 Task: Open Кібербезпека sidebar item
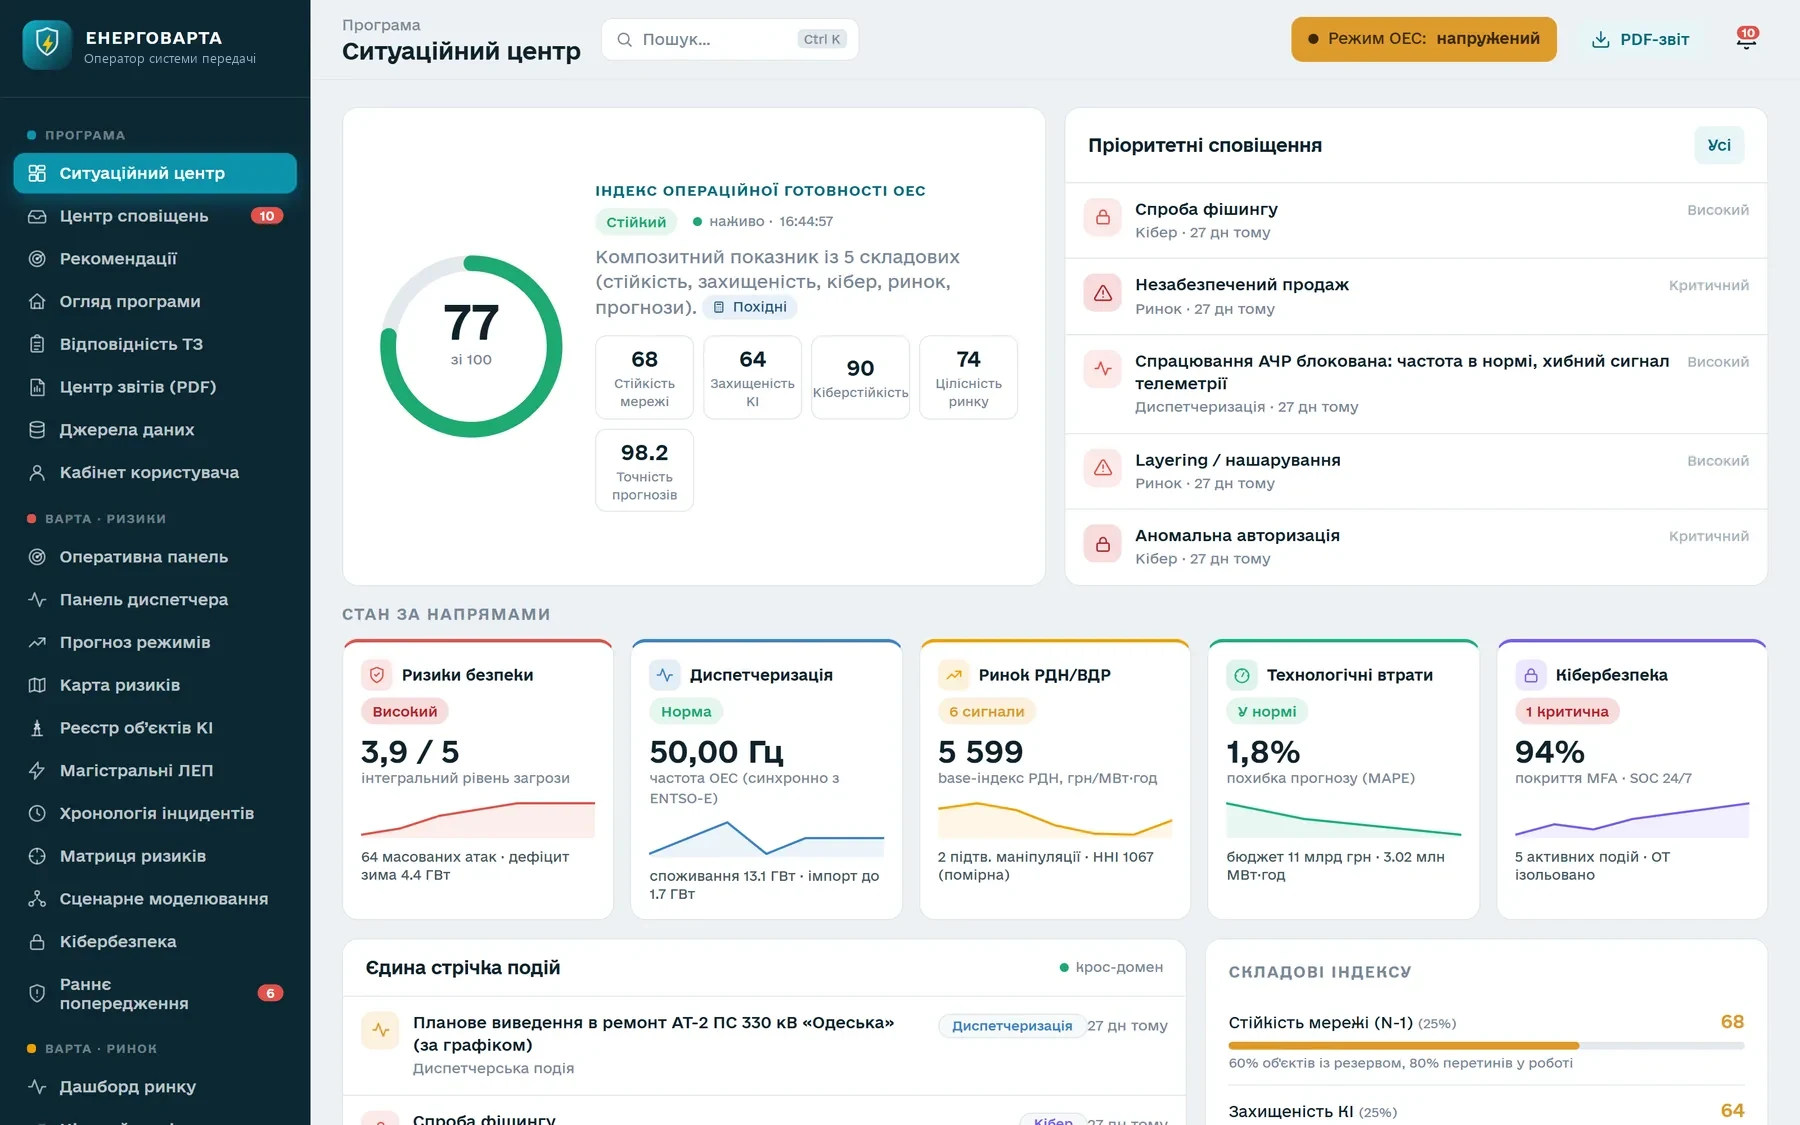tap(155, 942)
